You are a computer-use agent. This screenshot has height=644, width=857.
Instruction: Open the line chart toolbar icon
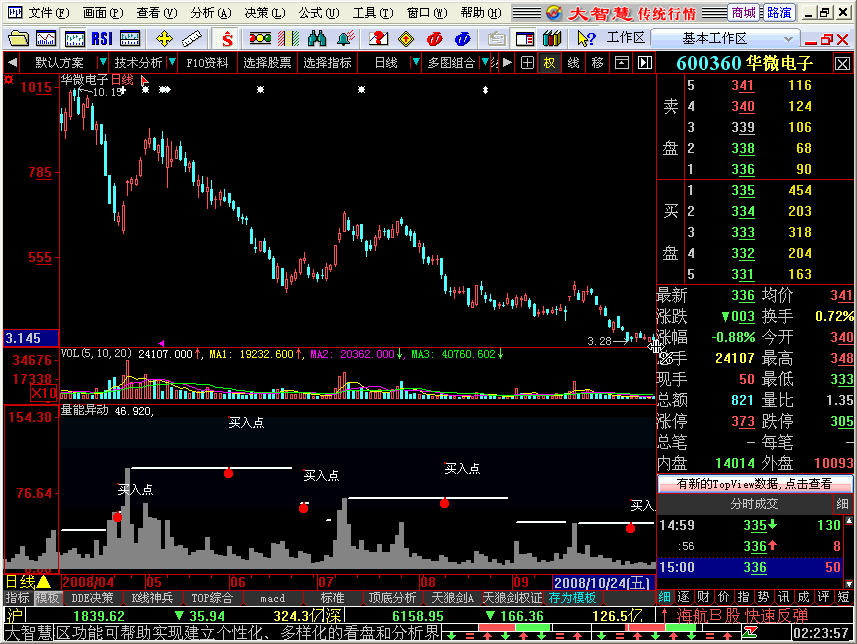pos(46,39)
